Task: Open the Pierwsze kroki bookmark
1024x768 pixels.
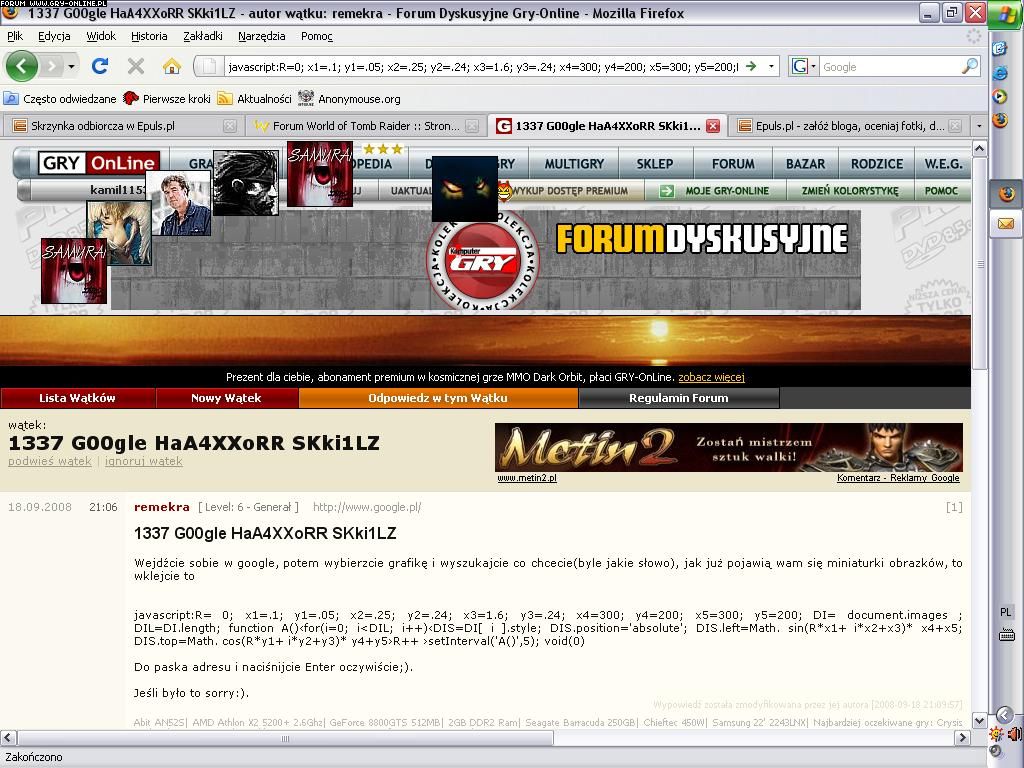Action: click(167, 99)
